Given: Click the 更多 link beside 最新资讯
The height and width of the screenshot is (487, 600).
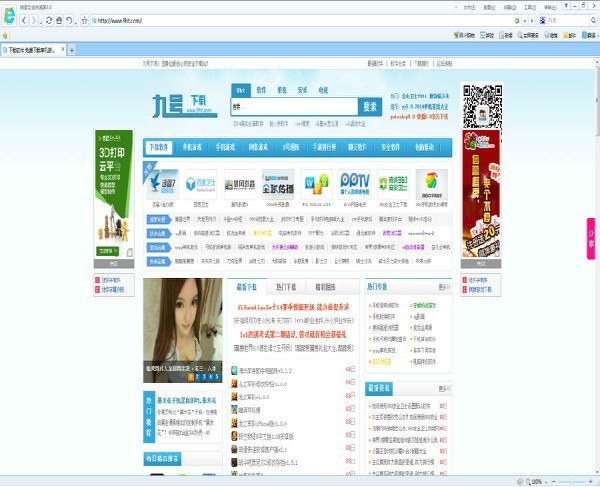Looking at the screenshot, I should [444, 389].
